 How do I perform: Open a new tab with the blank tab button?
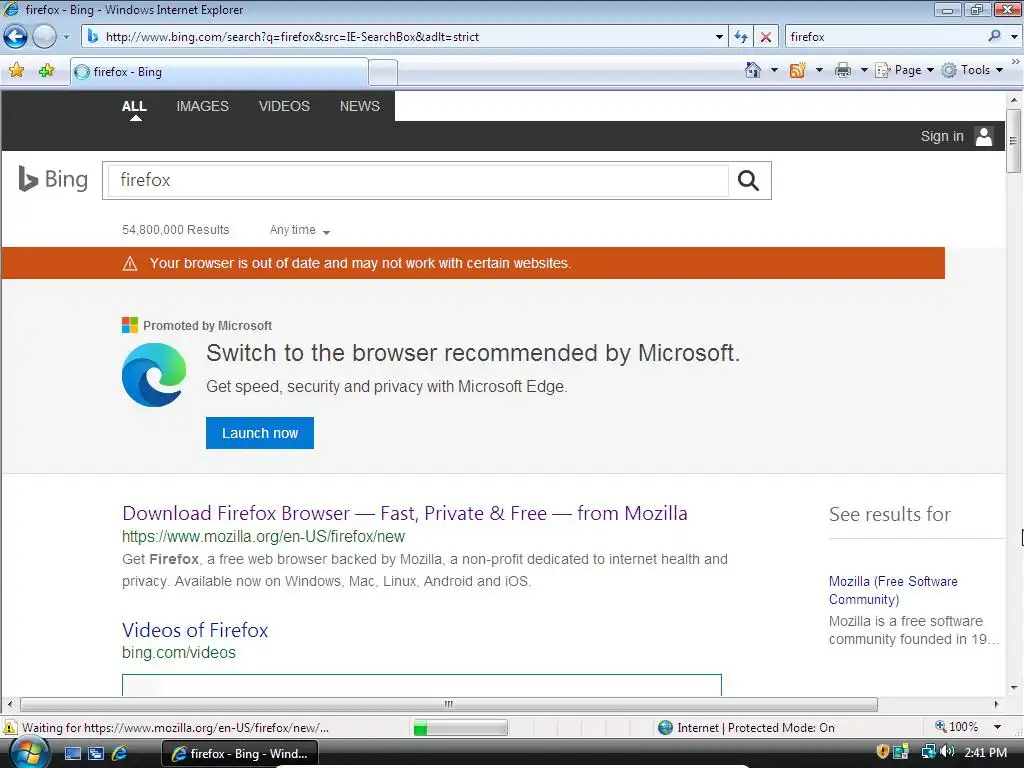click(383, 72)
